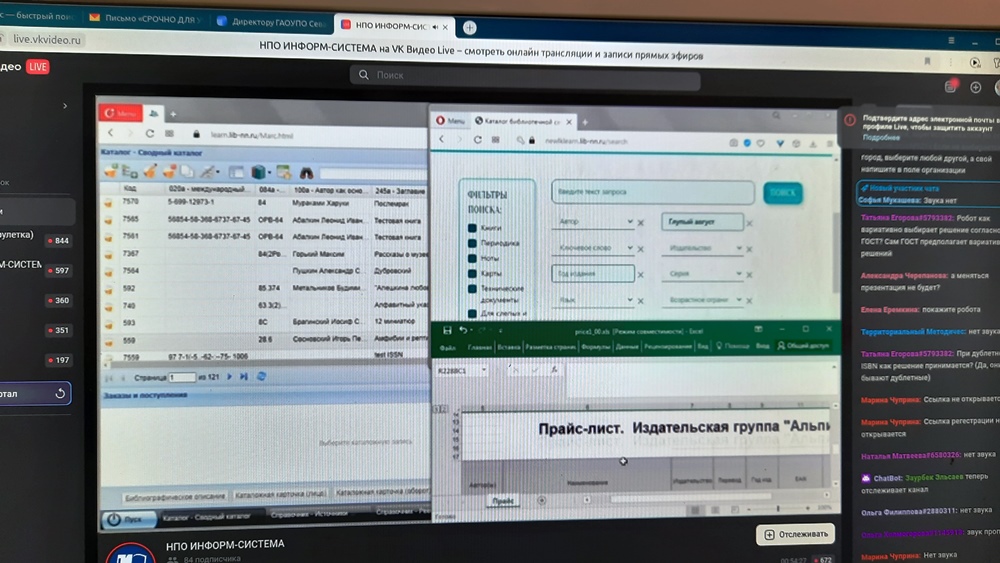Click the Общий доступ button in Excel
This screenshot has height=563, width=1000.
(803, 346)
